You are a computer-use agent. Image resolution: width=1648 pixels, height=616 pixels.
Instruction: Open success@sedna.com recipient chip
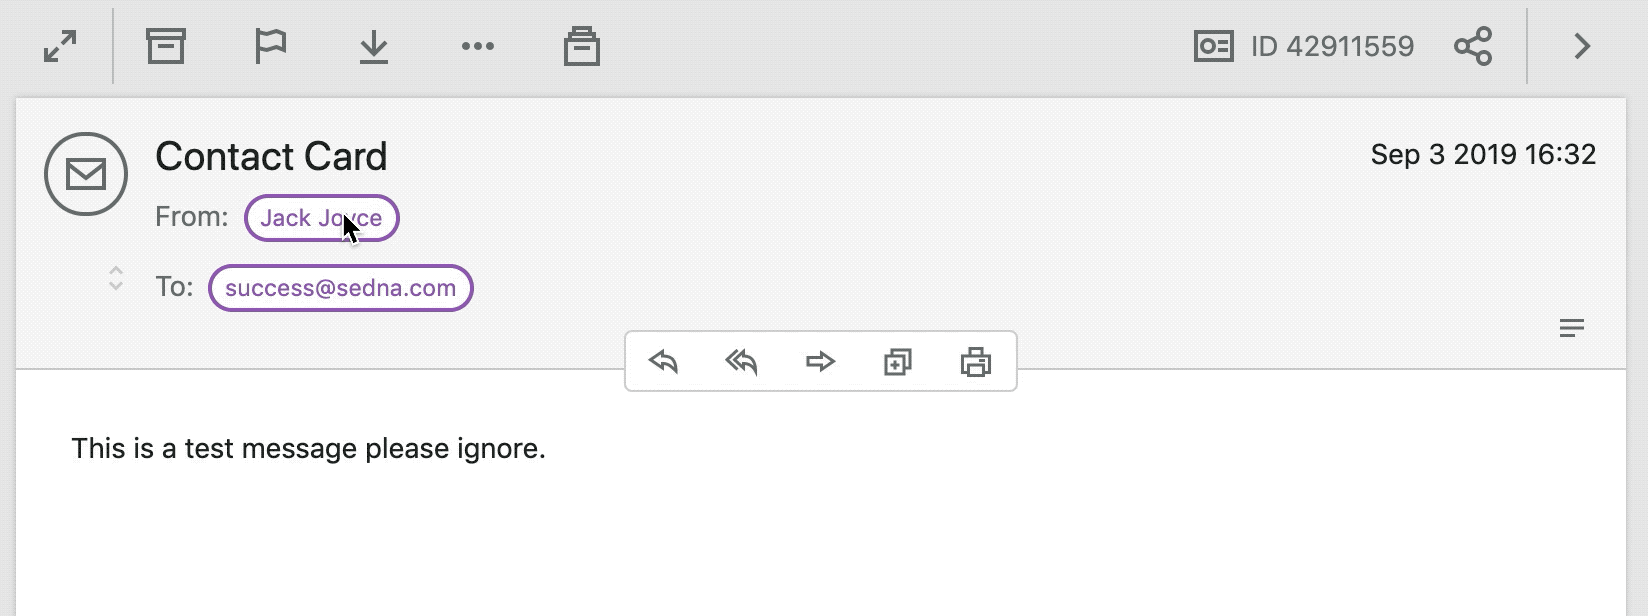(x=341, y=288)
